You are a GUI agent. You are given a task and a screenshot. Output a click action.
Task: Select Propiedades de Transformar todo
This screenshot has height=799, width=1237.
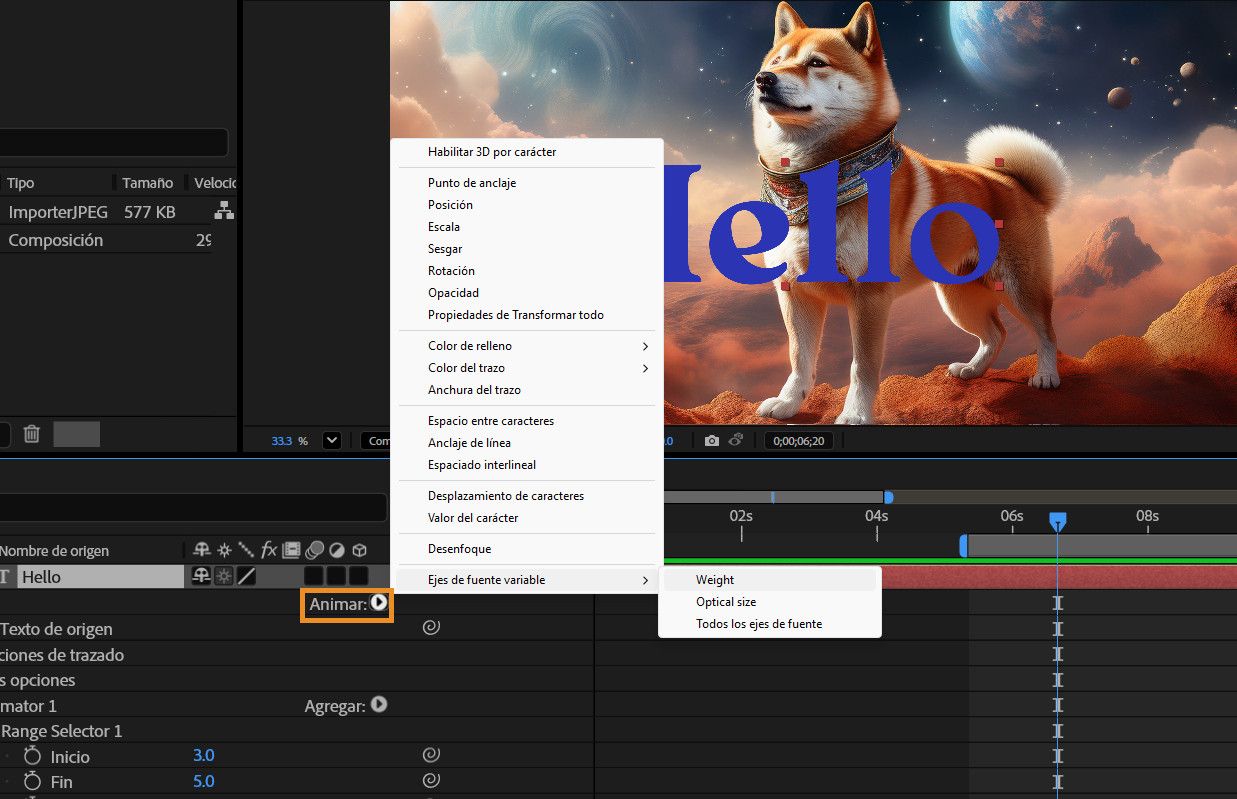[526, 315]
